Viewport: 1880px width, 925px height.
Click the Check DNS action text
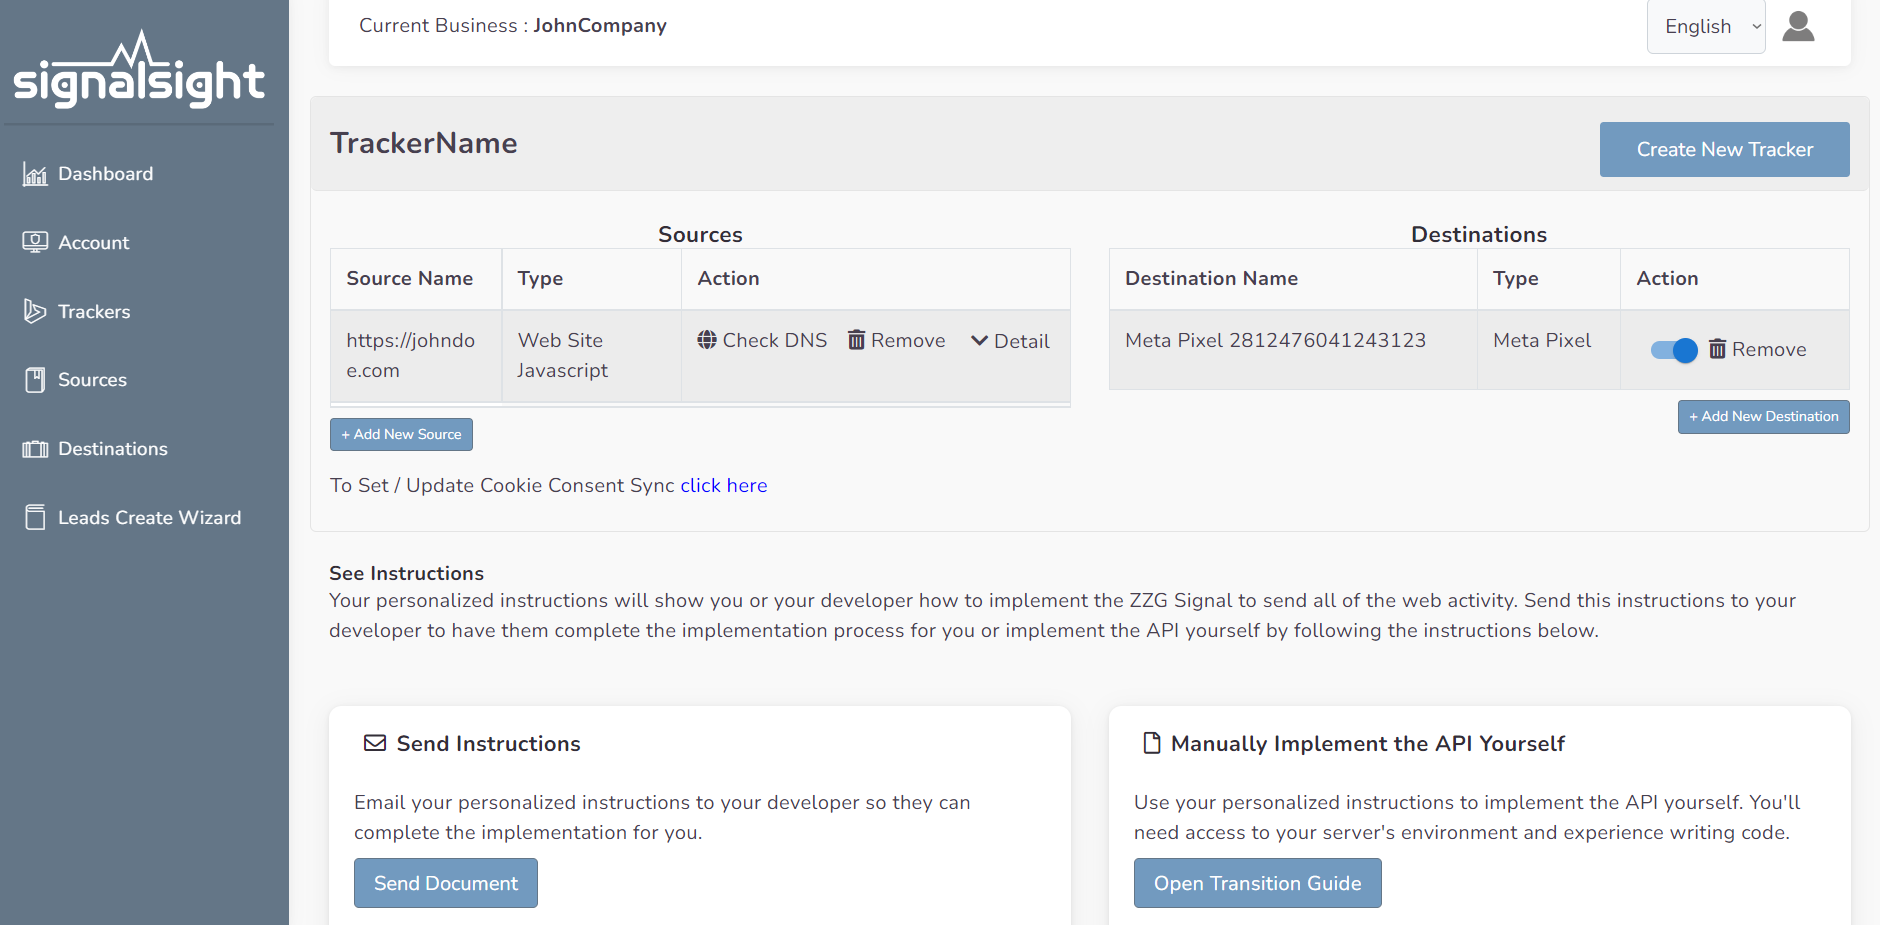click(x=775, y=340)
